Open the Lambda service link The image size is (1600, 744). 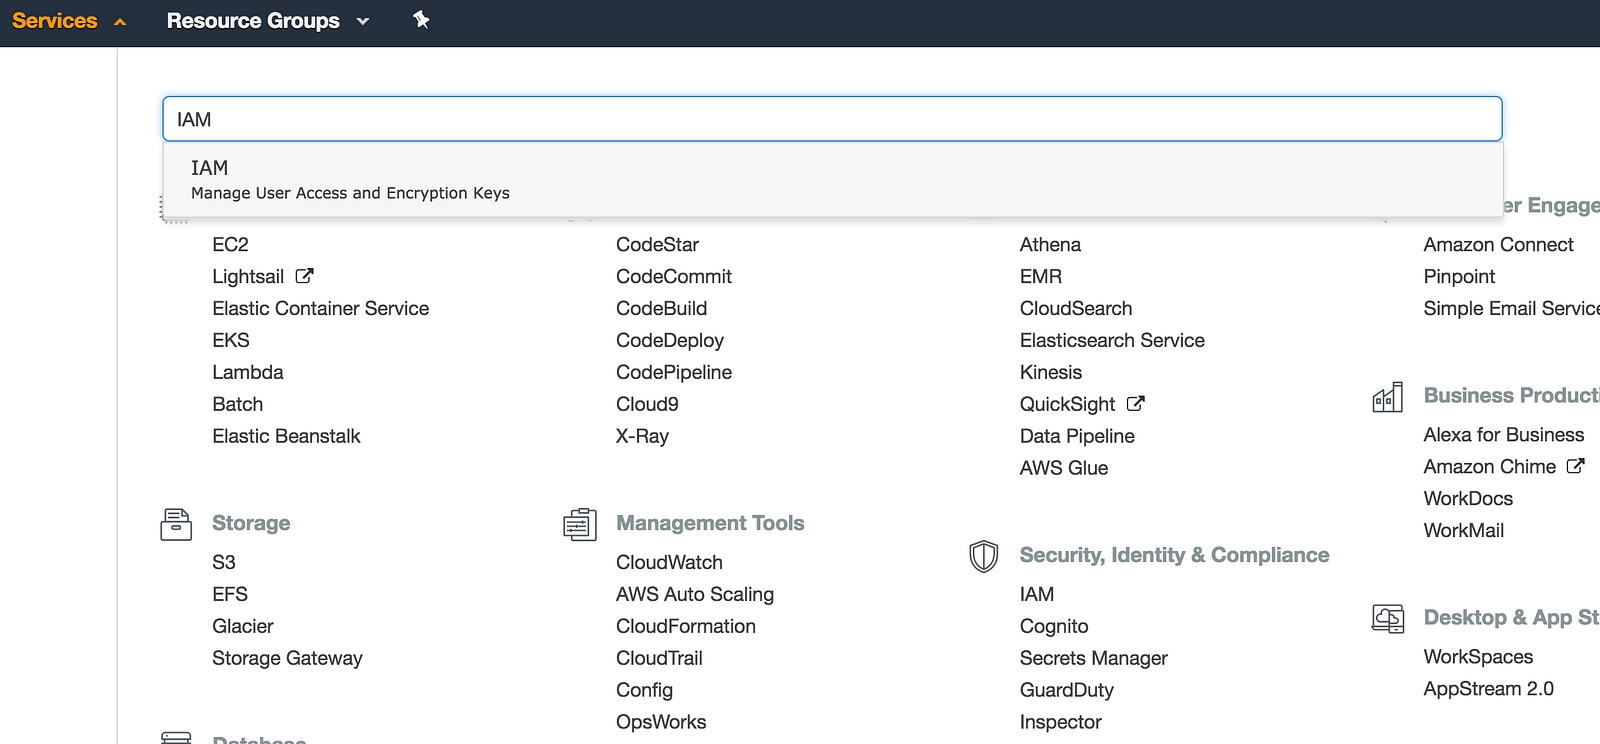tap(247, 373)
